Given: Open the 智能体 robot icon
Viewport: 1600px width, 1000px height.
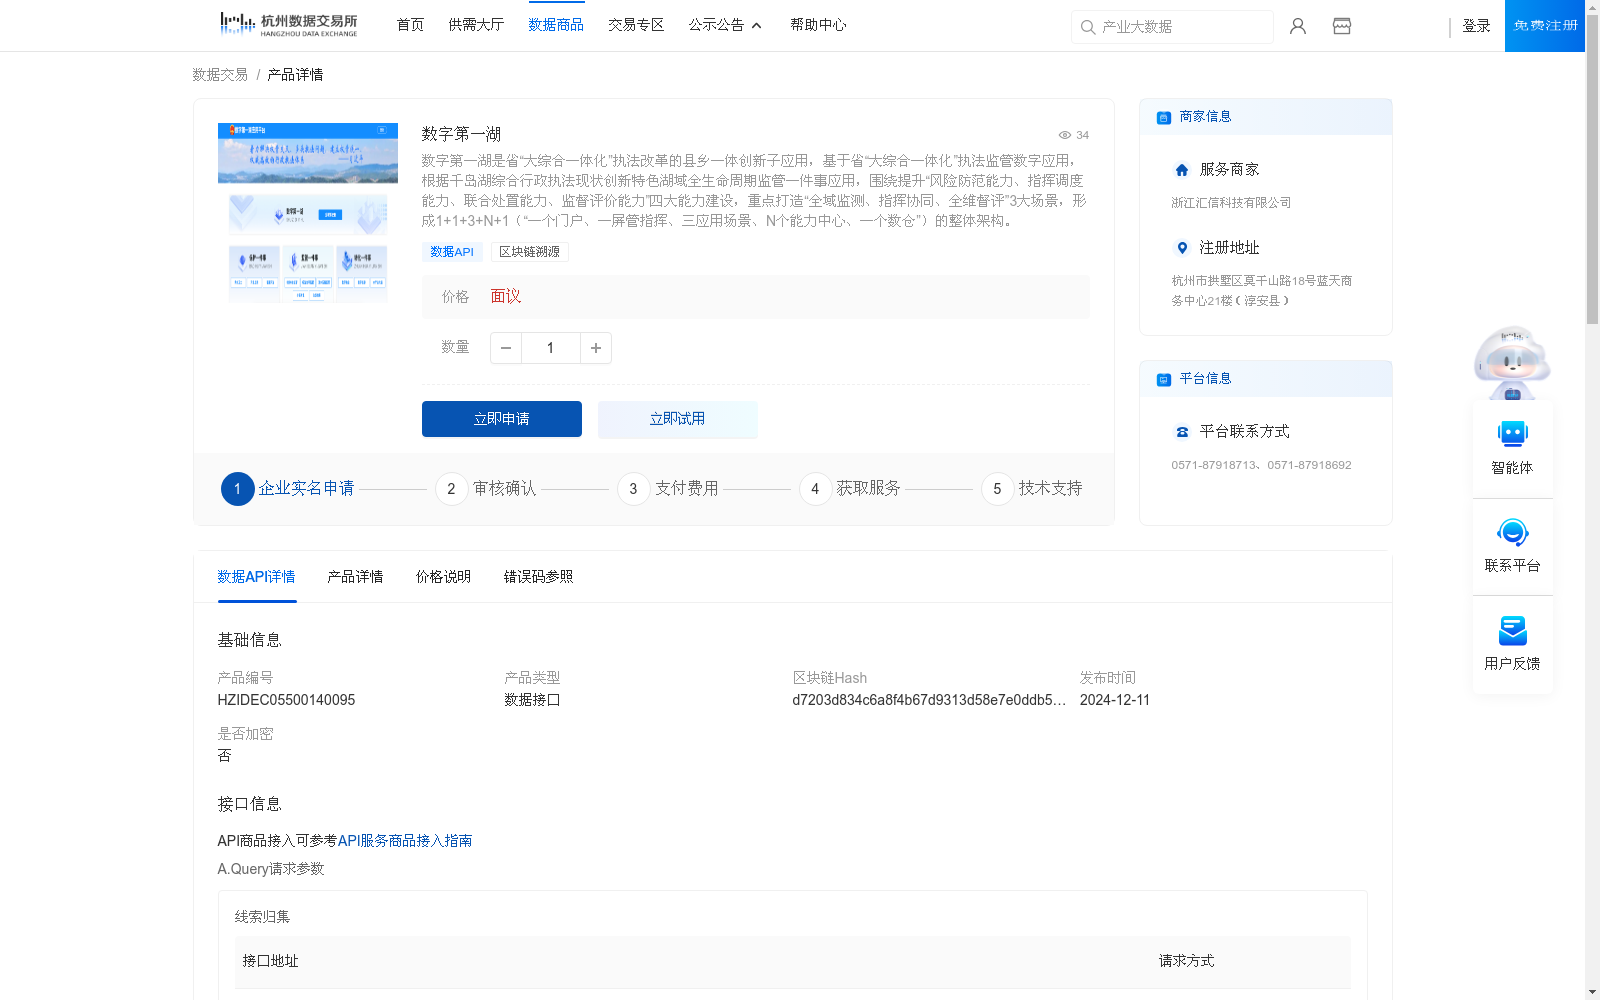Looking at the screenshot, I should (x=1512, y=434).
